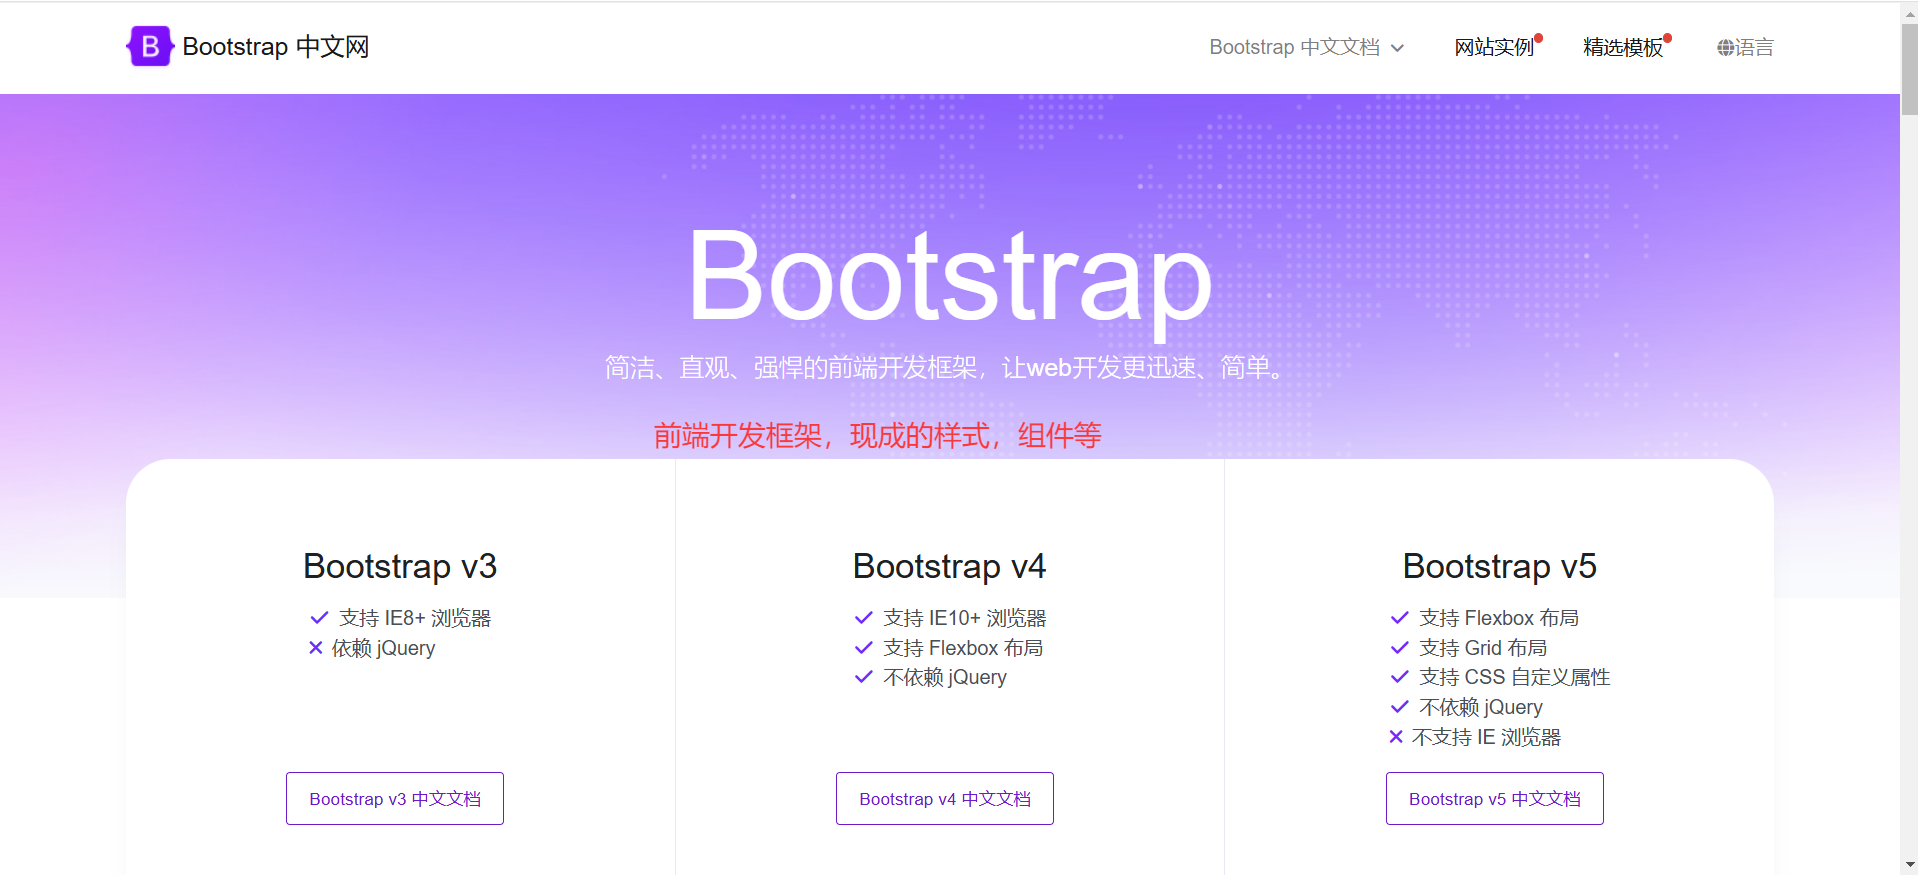The width and height of the screenshot is (1918, 875).
Task: Click text 依赖 jQuery in v3 card
Action: pos(383,648)
